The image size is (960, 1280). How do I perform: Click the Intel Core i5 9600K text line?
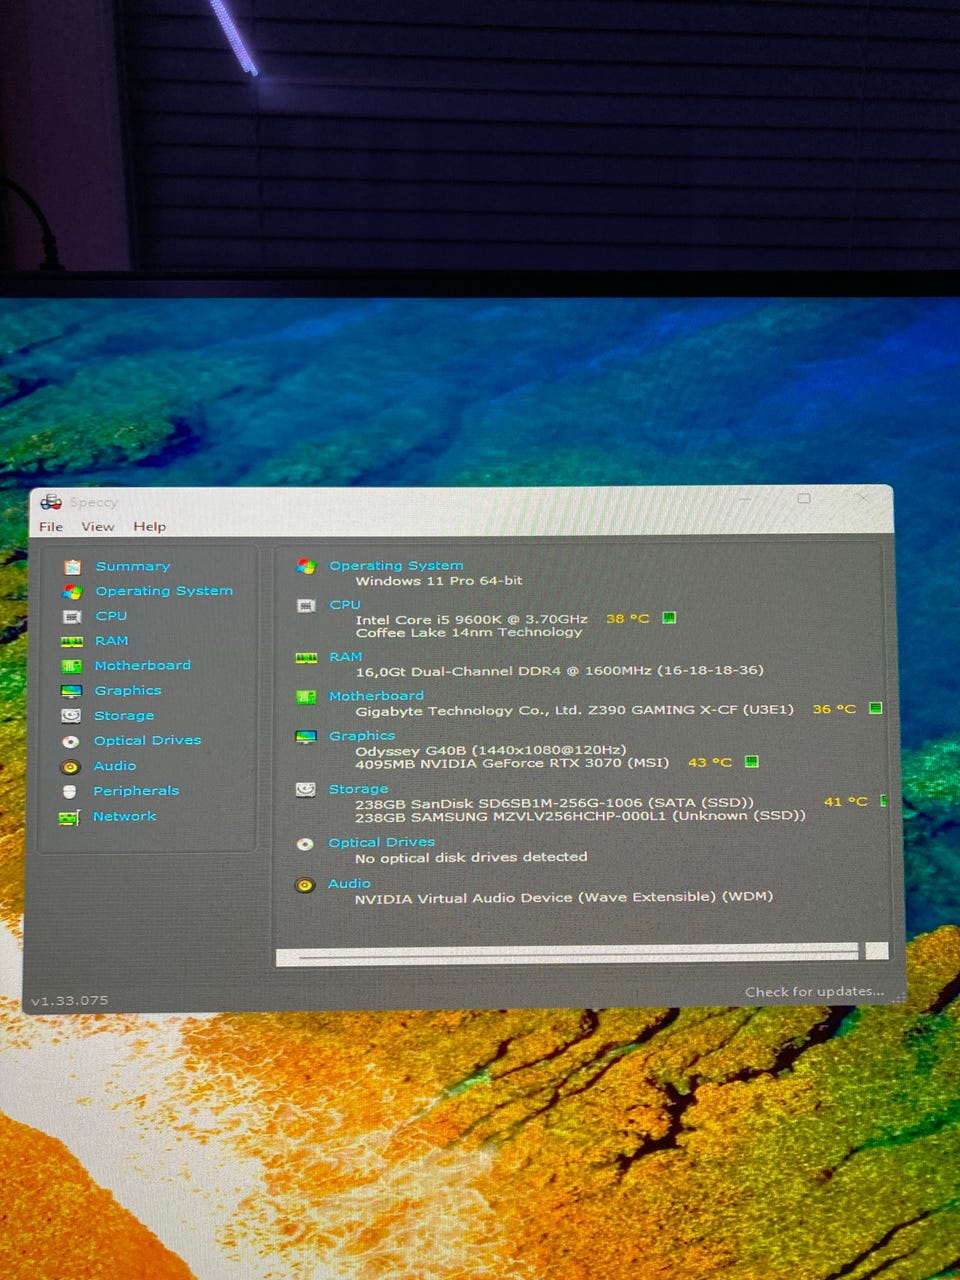472,620
